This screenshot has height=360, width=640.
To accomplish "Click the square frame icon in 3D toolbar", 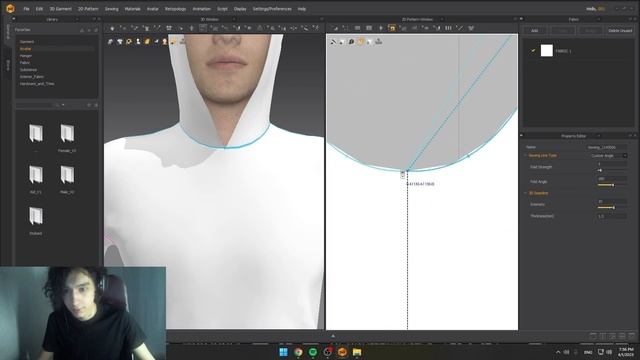I will 203,28.
